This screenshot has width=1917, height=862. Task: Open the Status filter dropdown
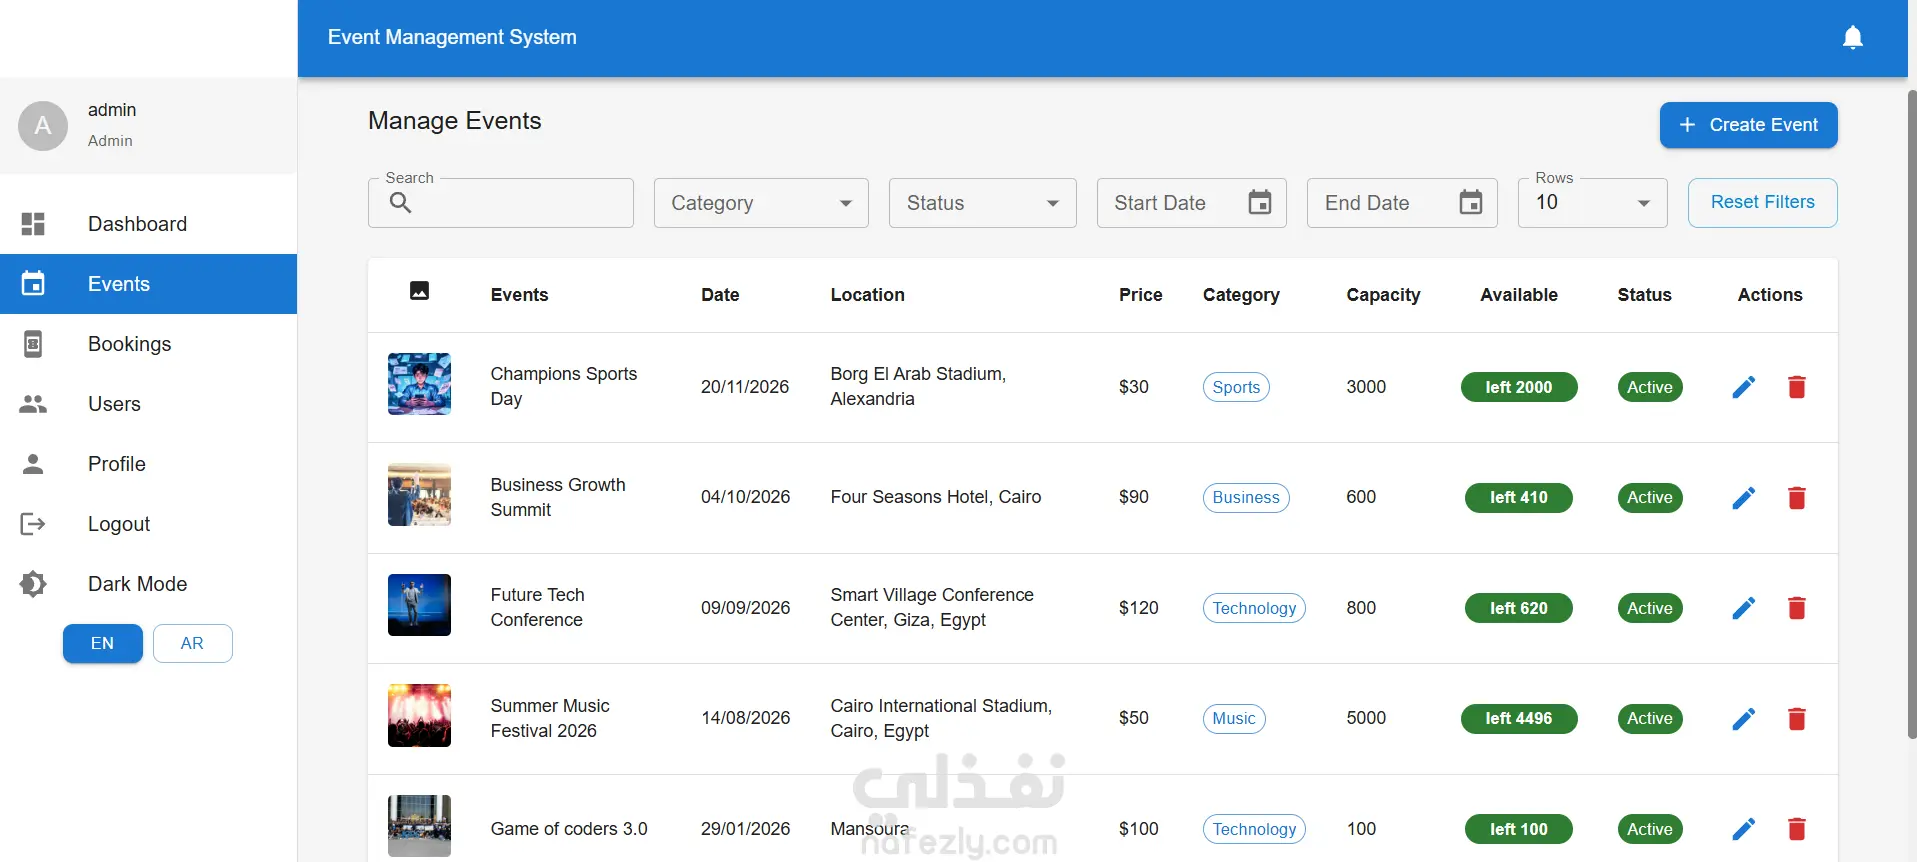[x=982, y=203]
